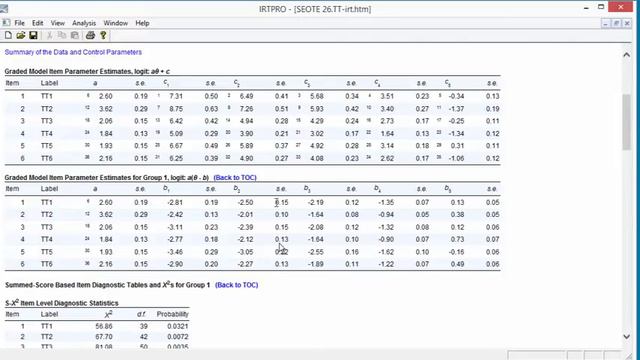Click the Cut toolbar icon

pyautogui.click(x=49, y=36)
